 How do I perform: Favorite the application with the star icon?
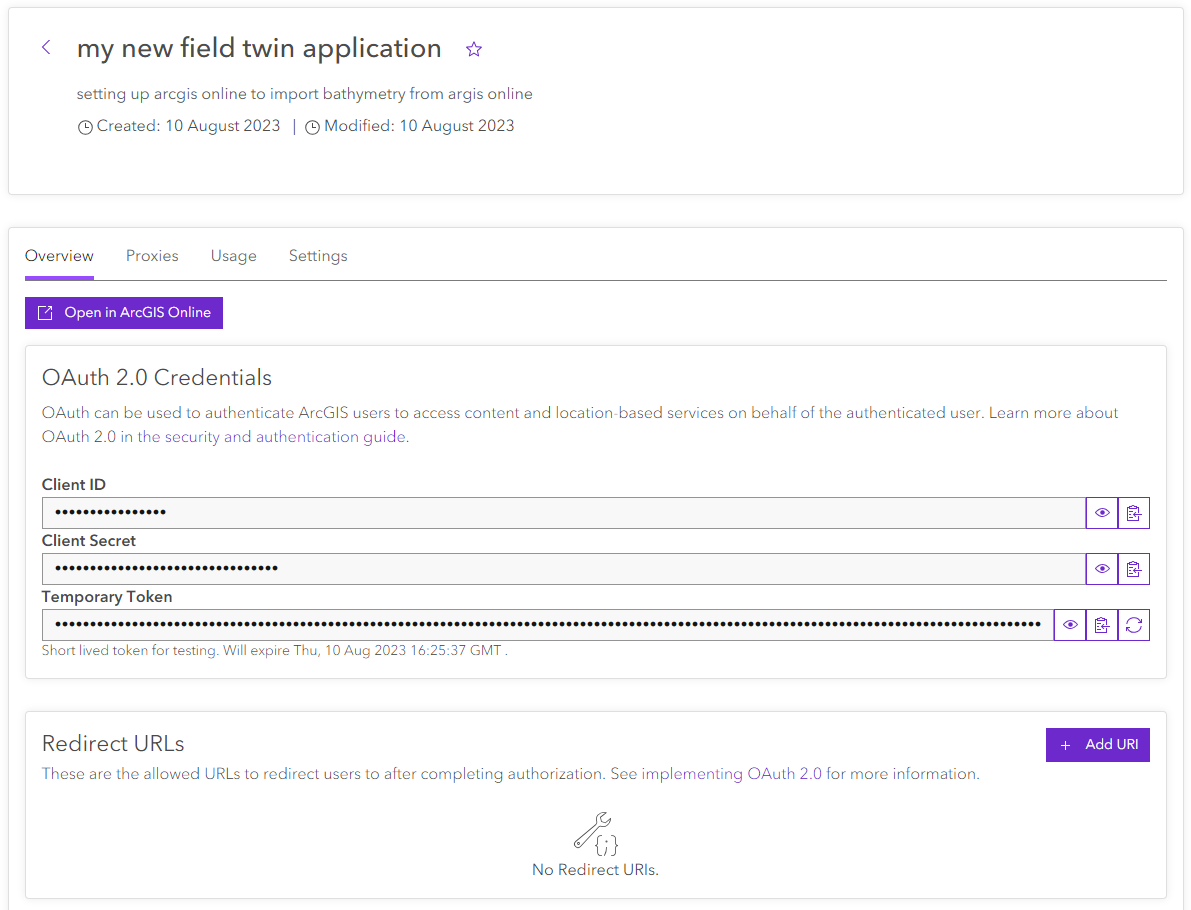pos(474,49)
